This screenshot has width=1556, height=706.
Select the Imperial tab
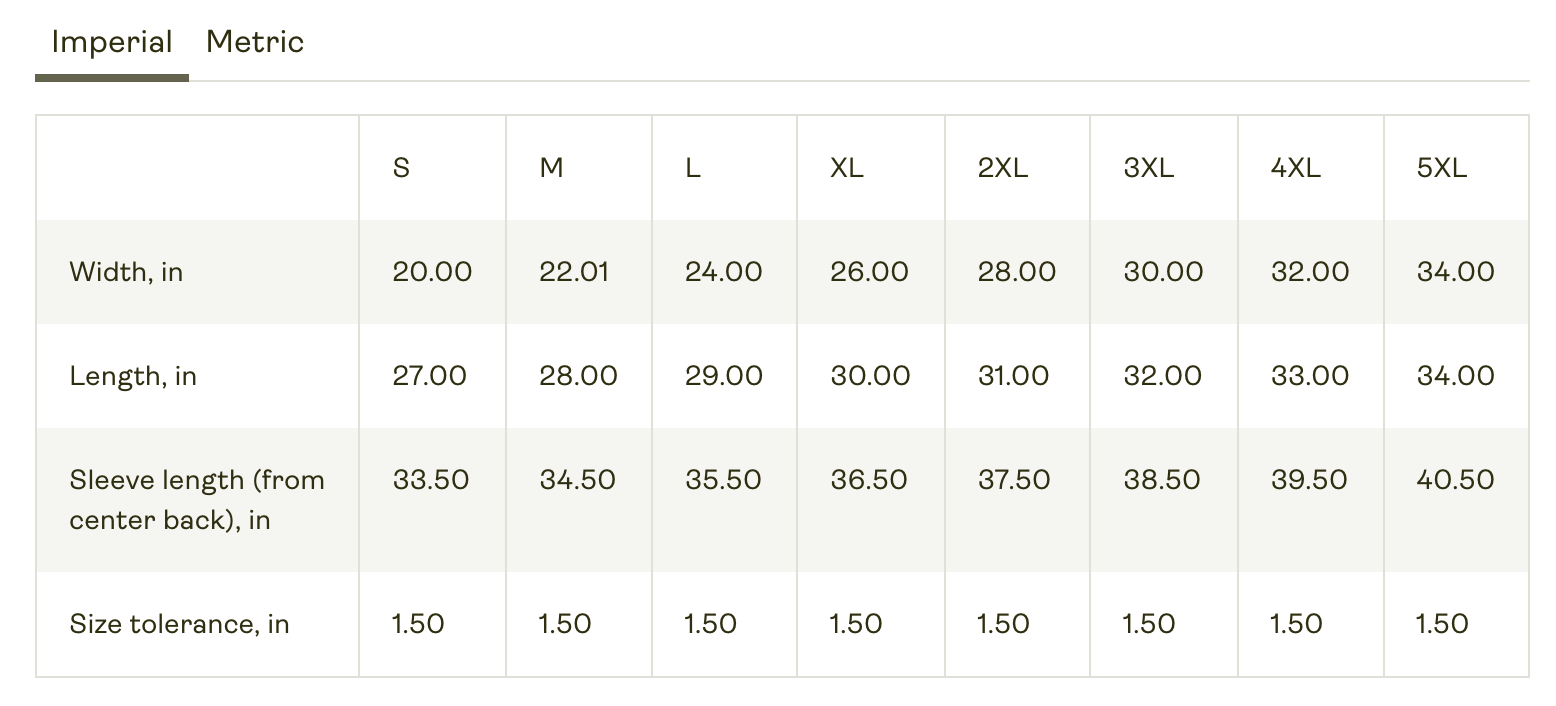click(x=112, y=42)
